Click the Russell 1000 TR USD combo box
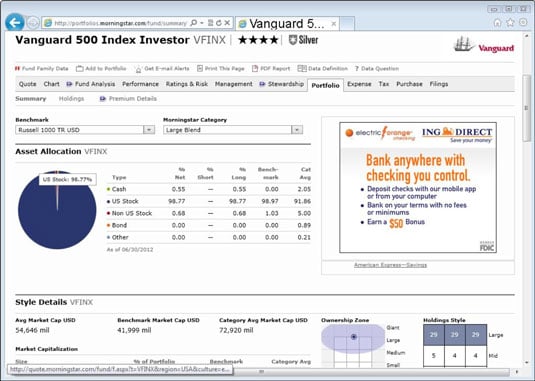Screen dimensions: 535x381 (85, 130)
